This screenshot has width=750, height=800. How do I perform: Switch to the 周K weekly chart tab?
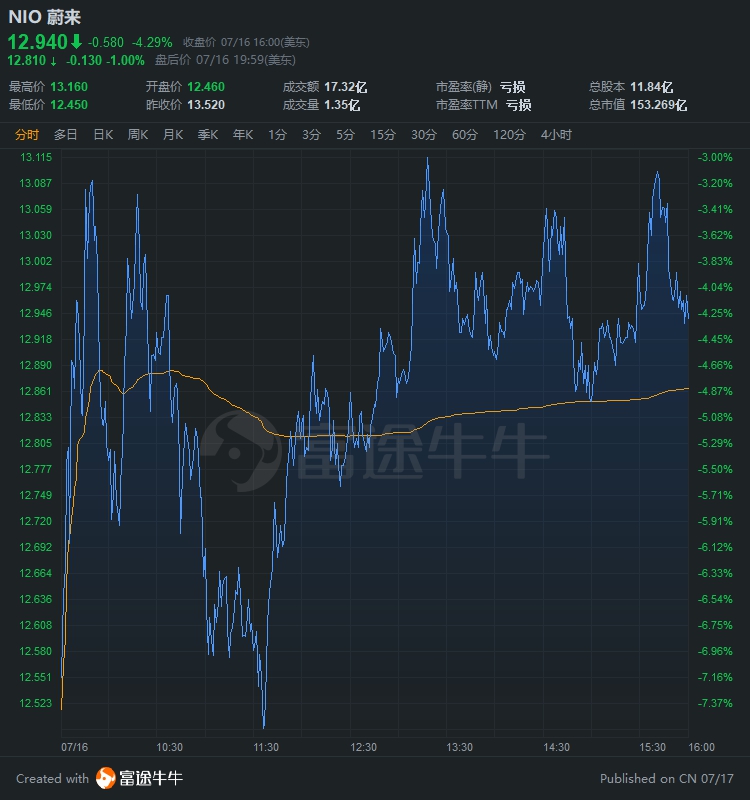coord(138,135)
